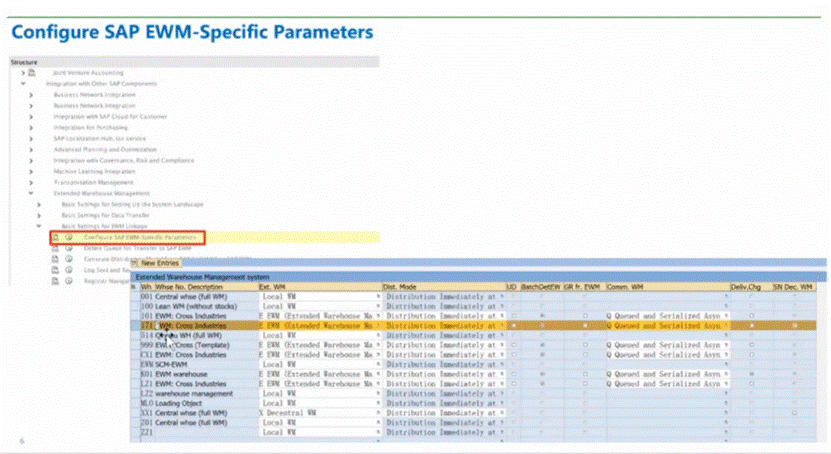The image size is (831, 454).
Task: Open Ext. WM dropdown for 100 Lean WM
Action: click(x=378, y=306)
